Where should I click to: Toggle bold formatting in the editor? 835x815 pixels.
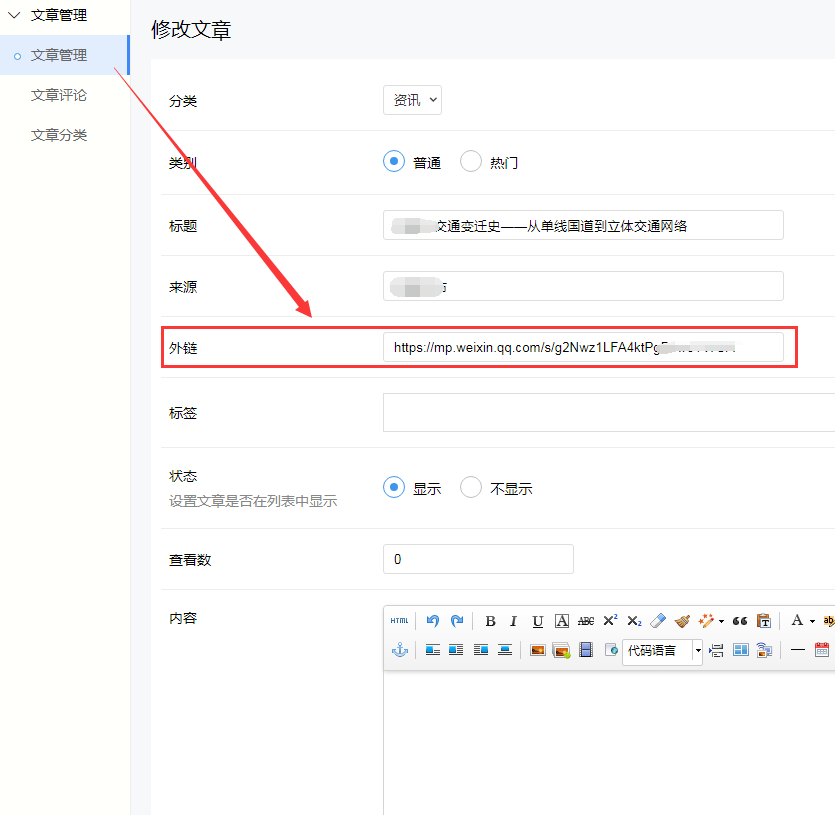(490, 620)
